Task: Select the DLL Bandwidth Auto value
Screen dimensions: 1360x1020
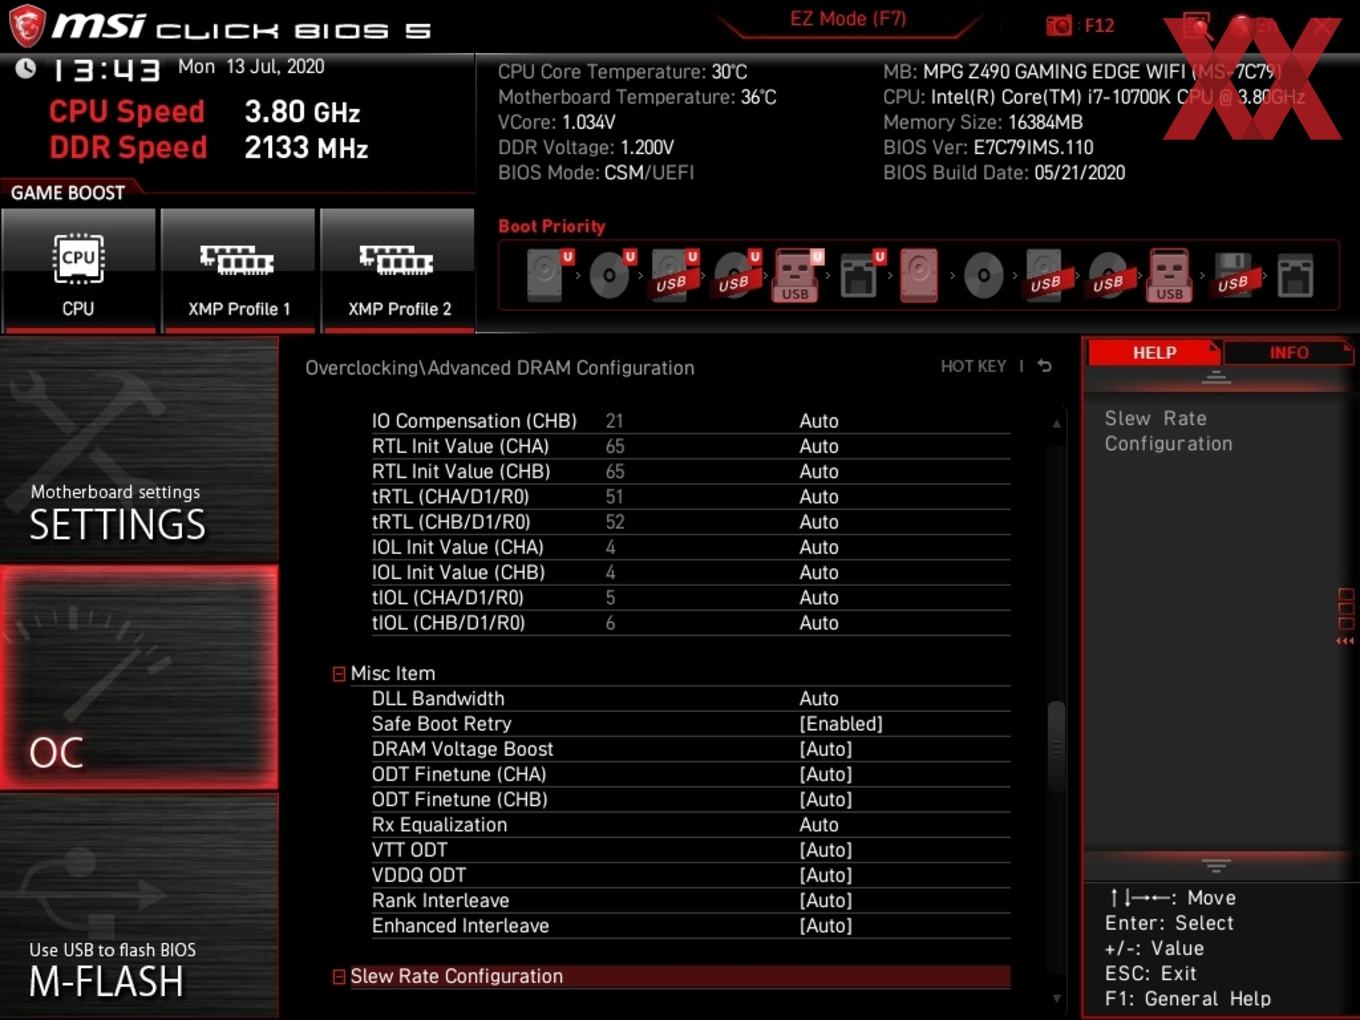Action: (x=819, y=699)
